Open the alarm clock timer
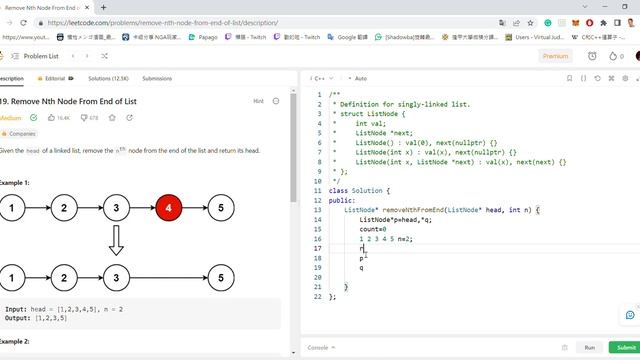 (592, 56)
